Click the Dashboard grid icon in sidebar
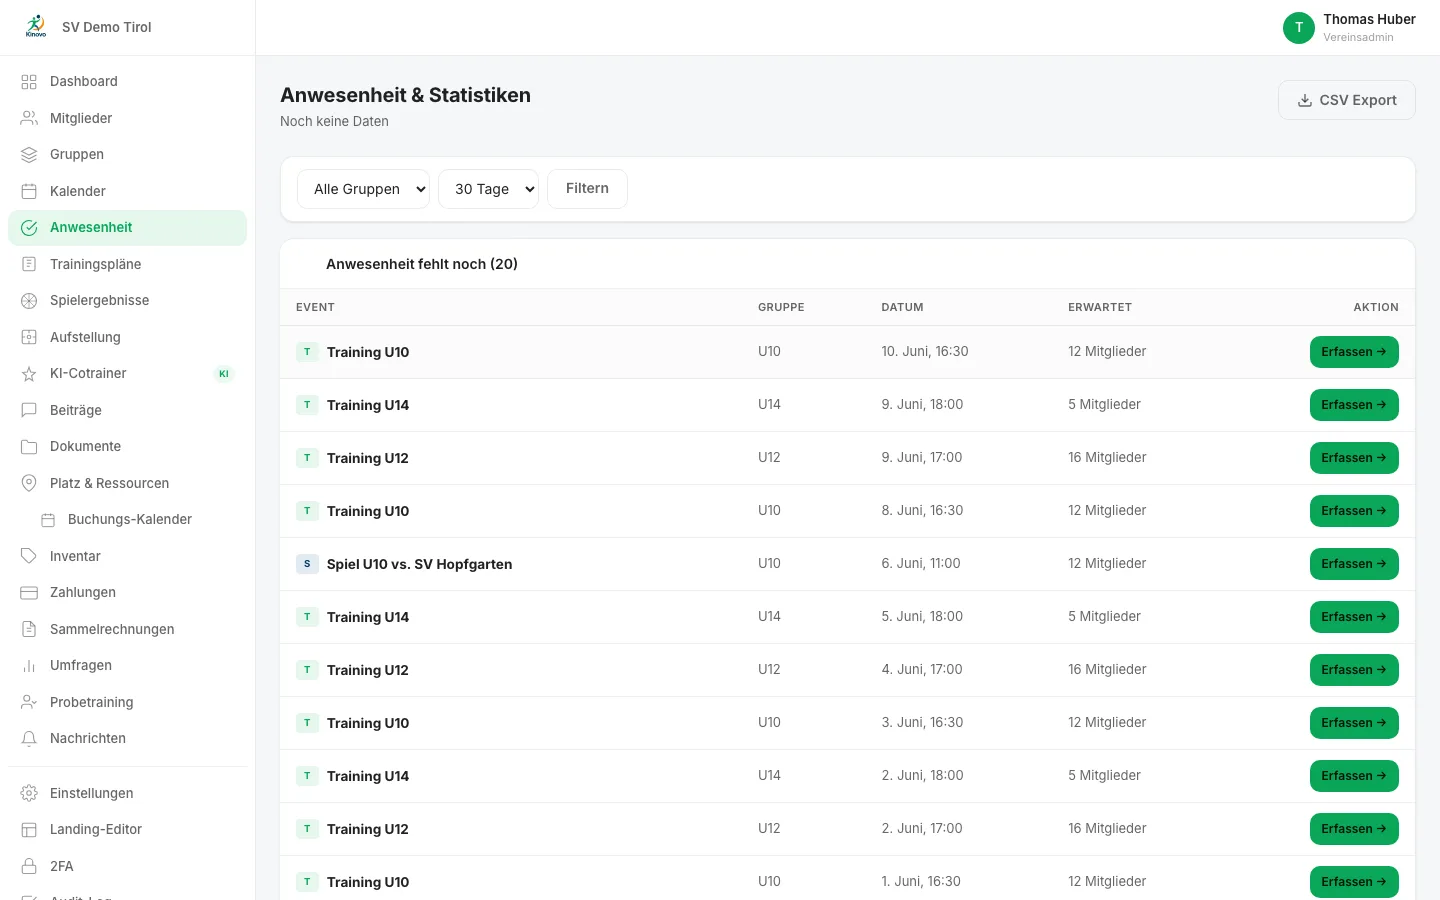Image resolution: width=1440 pixels, height=900 pixels. click(x=29, y=82)
